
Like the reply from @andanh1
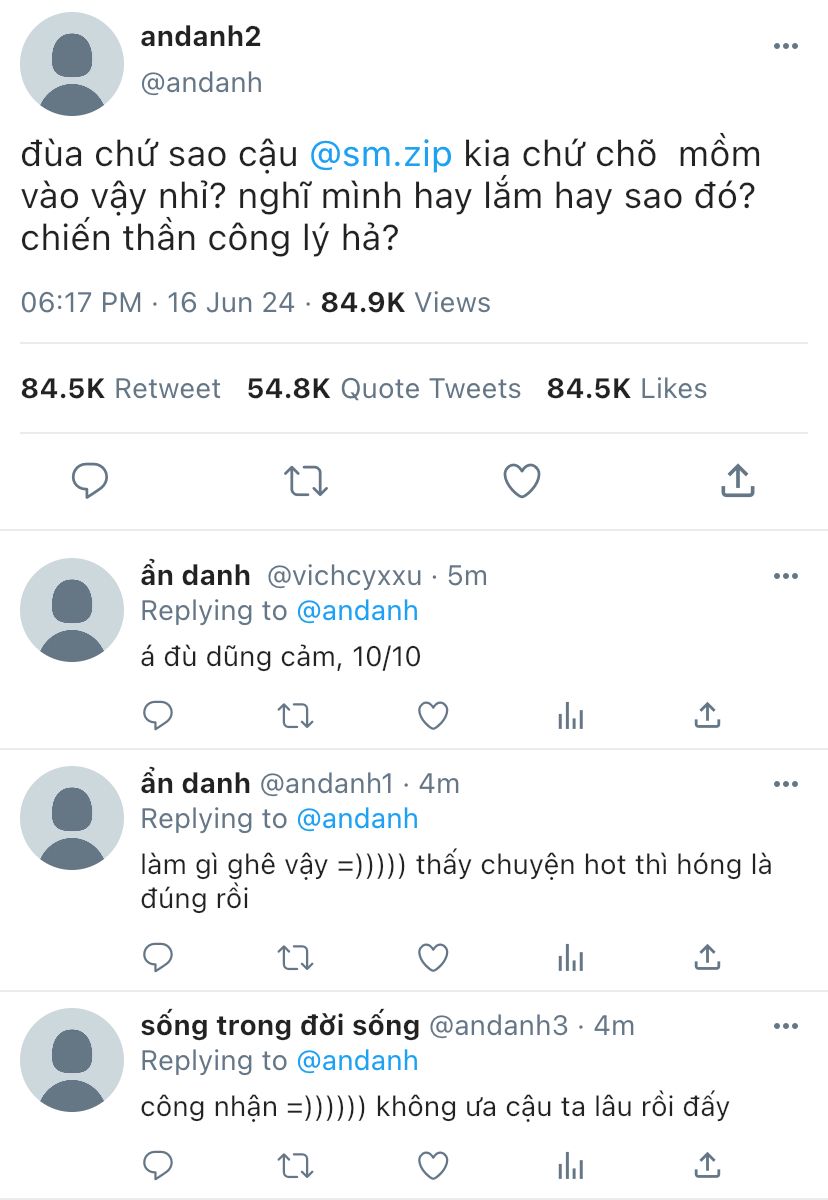[432, 958]
